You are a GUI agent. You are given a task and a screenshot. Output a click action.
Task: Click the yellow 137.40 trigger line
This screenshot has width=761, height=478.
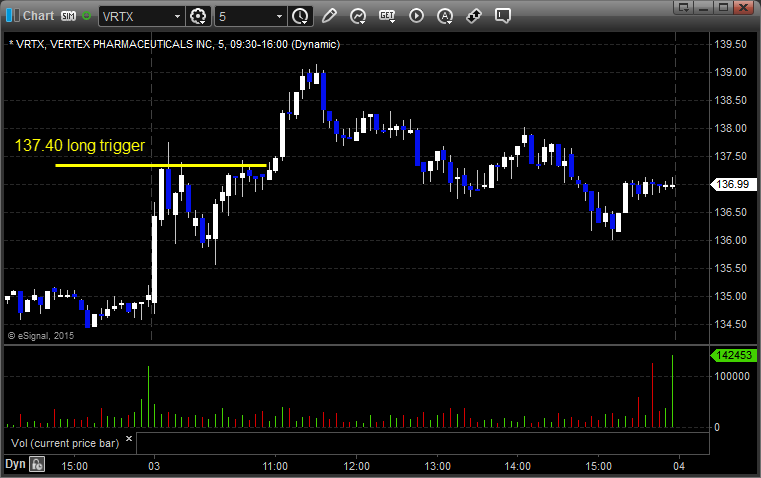pos(161,165)
